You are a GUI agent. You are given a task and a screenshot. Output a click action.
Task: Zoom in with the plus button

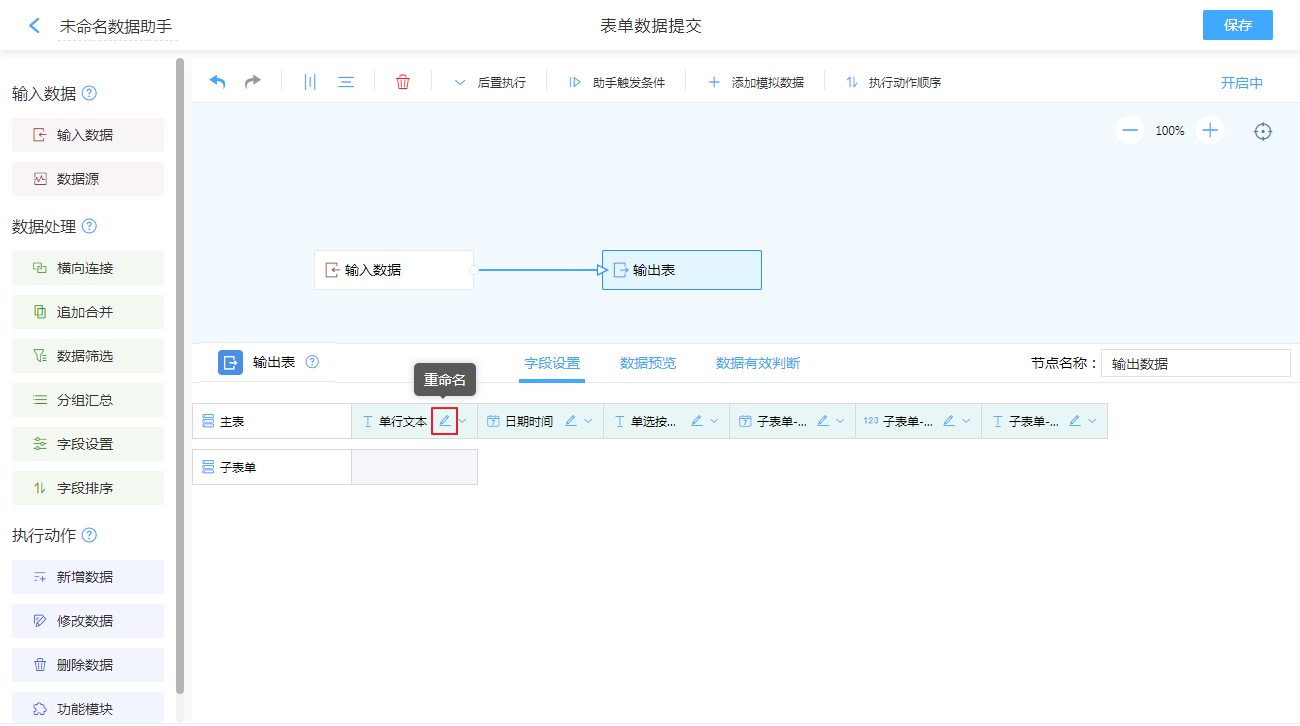click(x=1210, y=130)
